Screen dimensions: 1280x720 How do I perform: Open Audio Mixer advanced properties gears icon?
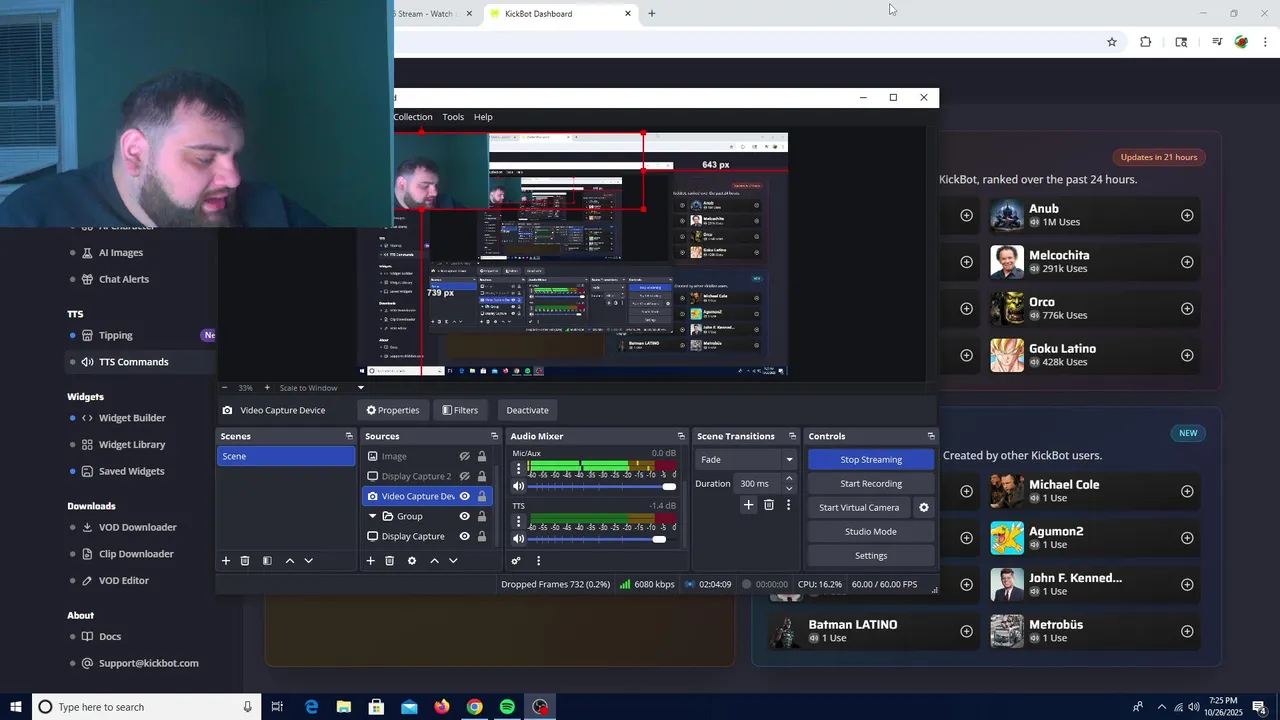[x=516, y=561]
